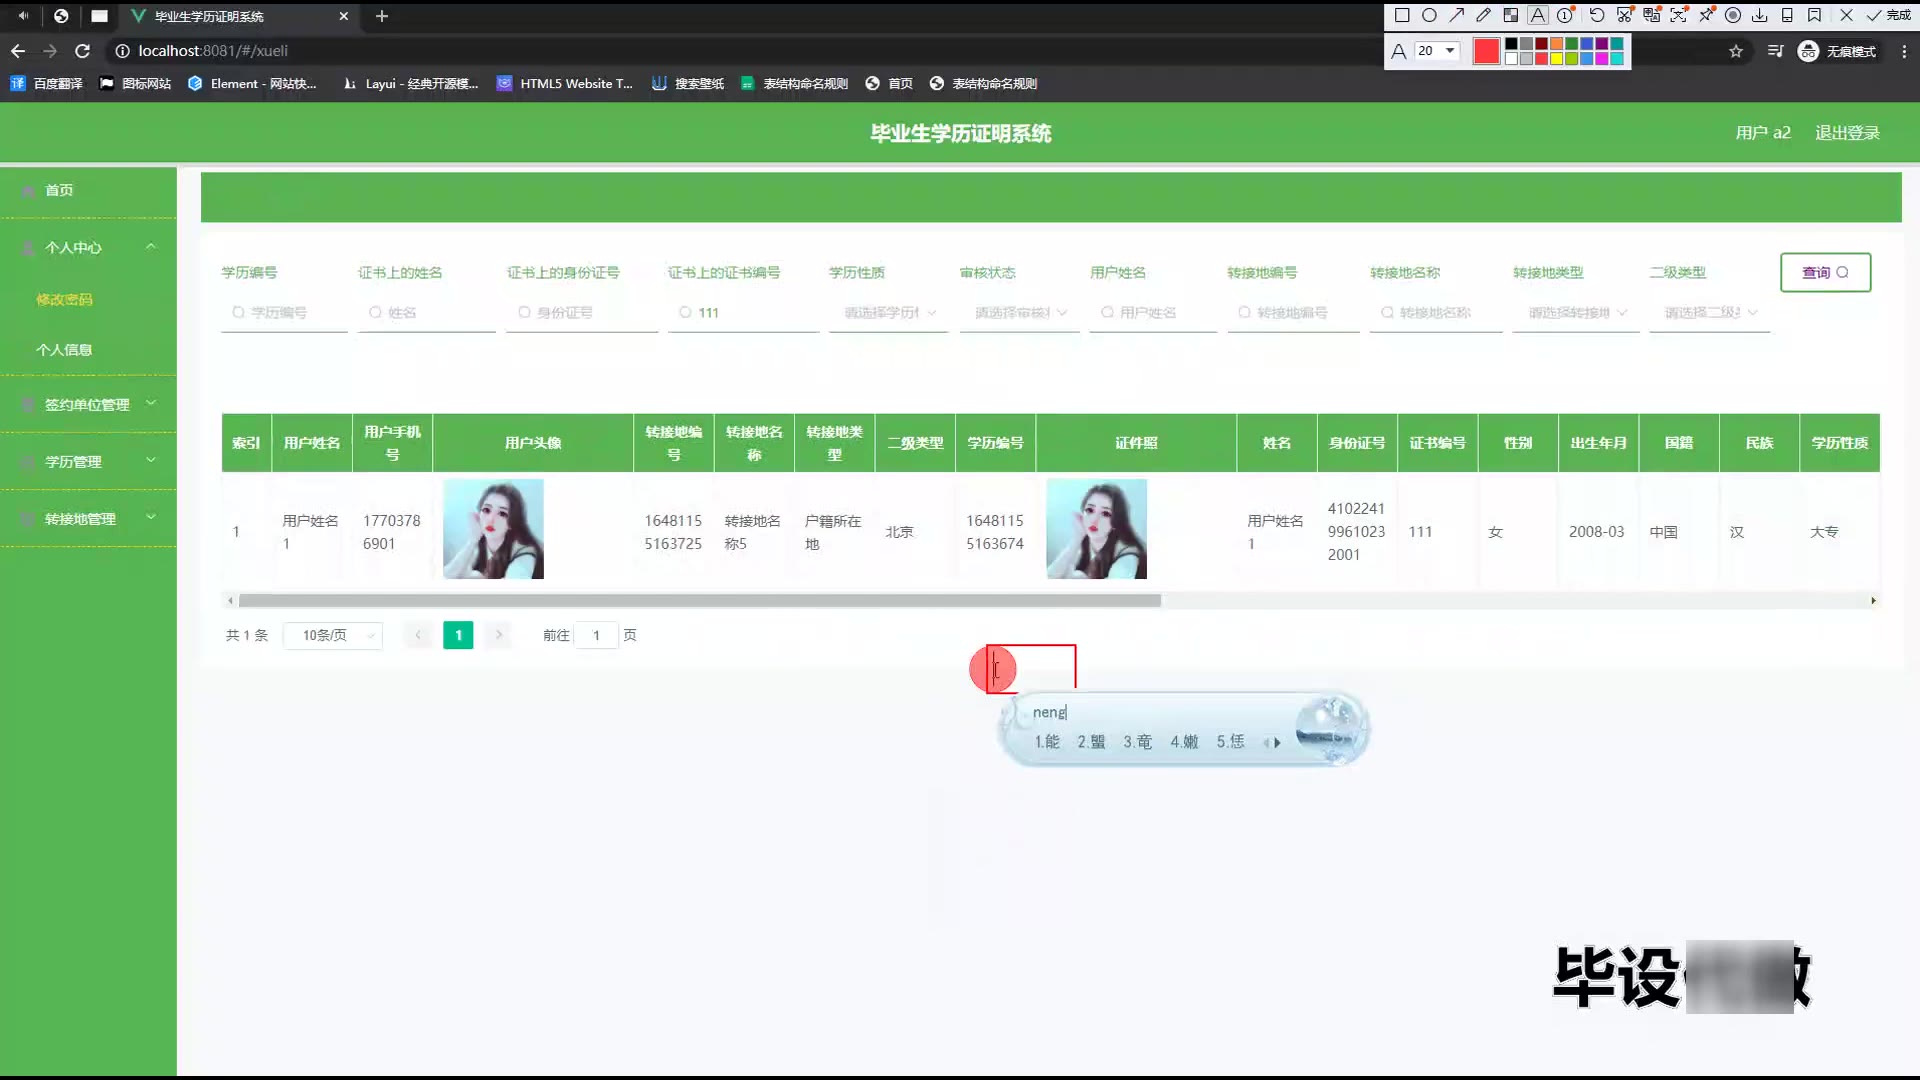Open 修改密码 in the sidebar
Screen dimensions: 1920x1080
pyautogui.click(x=64, y=299)
